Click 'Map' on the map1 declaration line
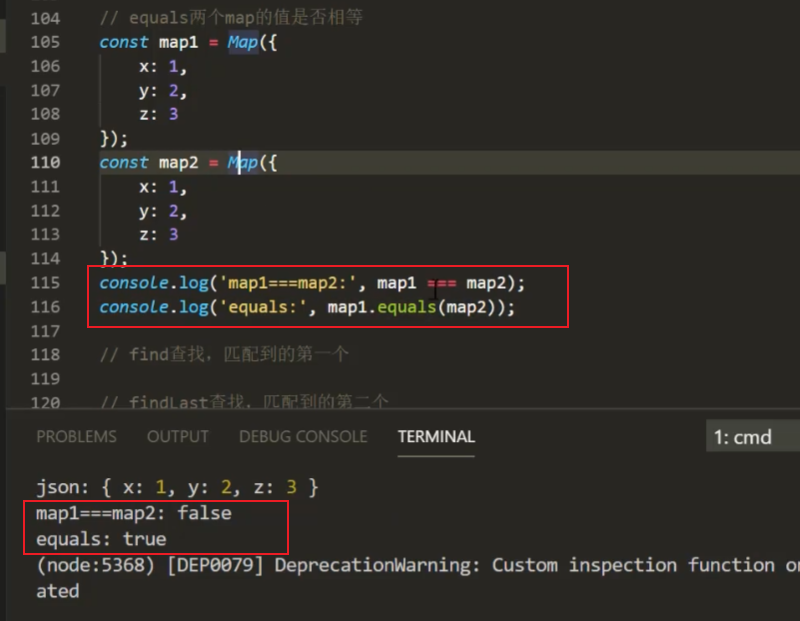The height and width of the screenshot is (621, 800). [243, 42]
